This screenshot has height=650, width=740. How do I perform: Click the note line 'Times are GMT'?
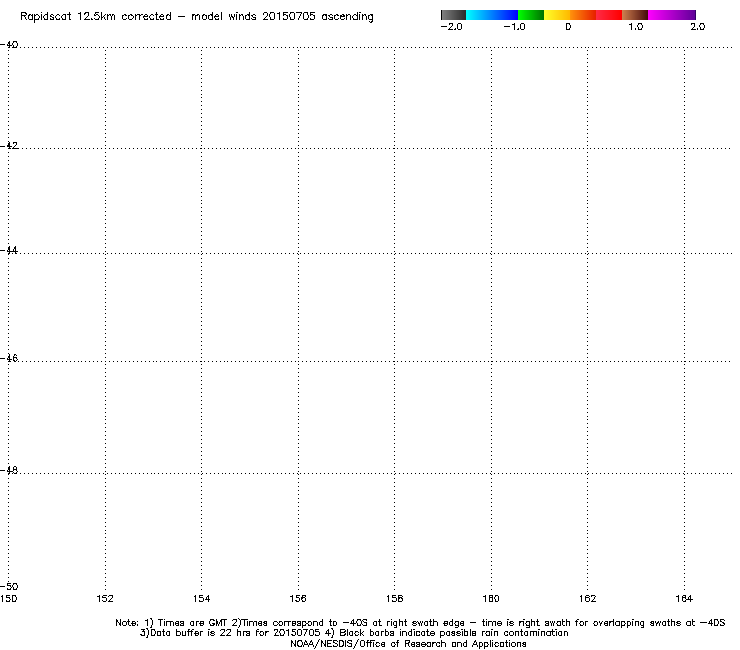[193, 623]
